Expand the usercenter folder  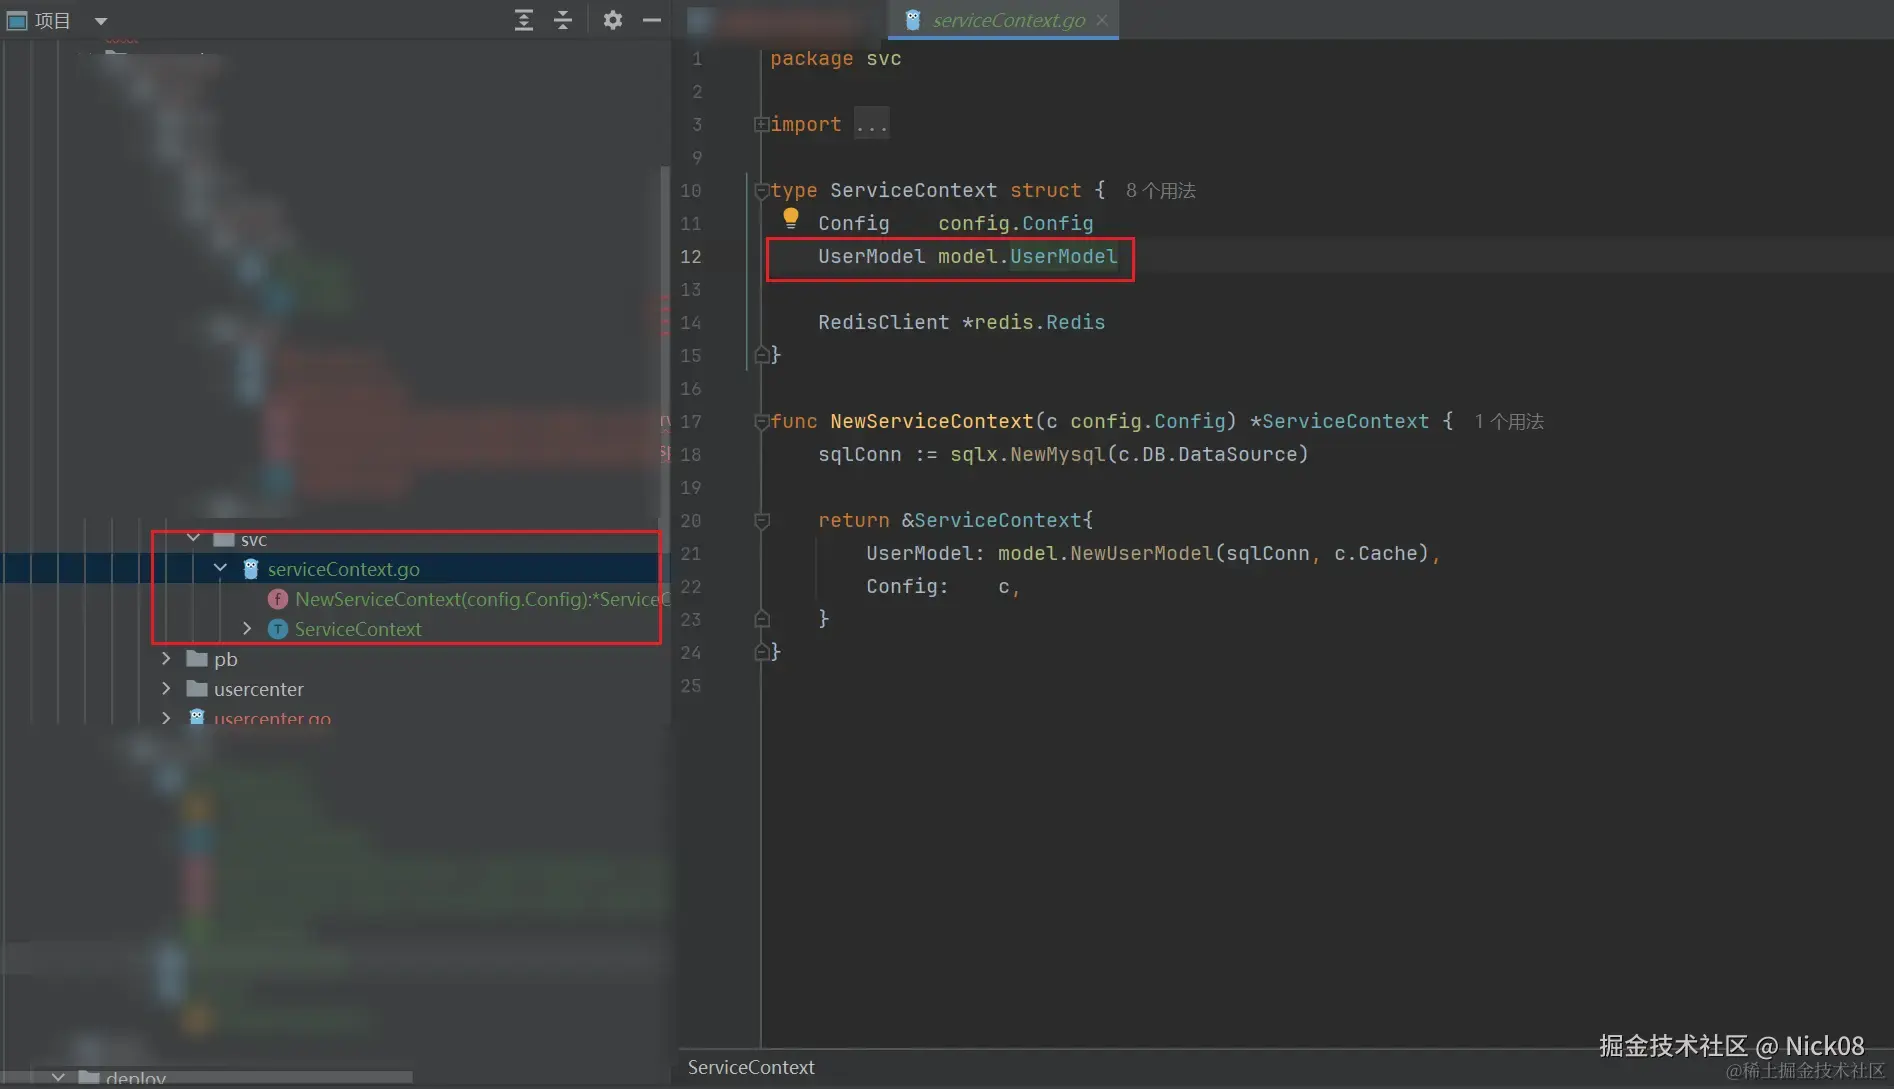click(x=166, y=688)
